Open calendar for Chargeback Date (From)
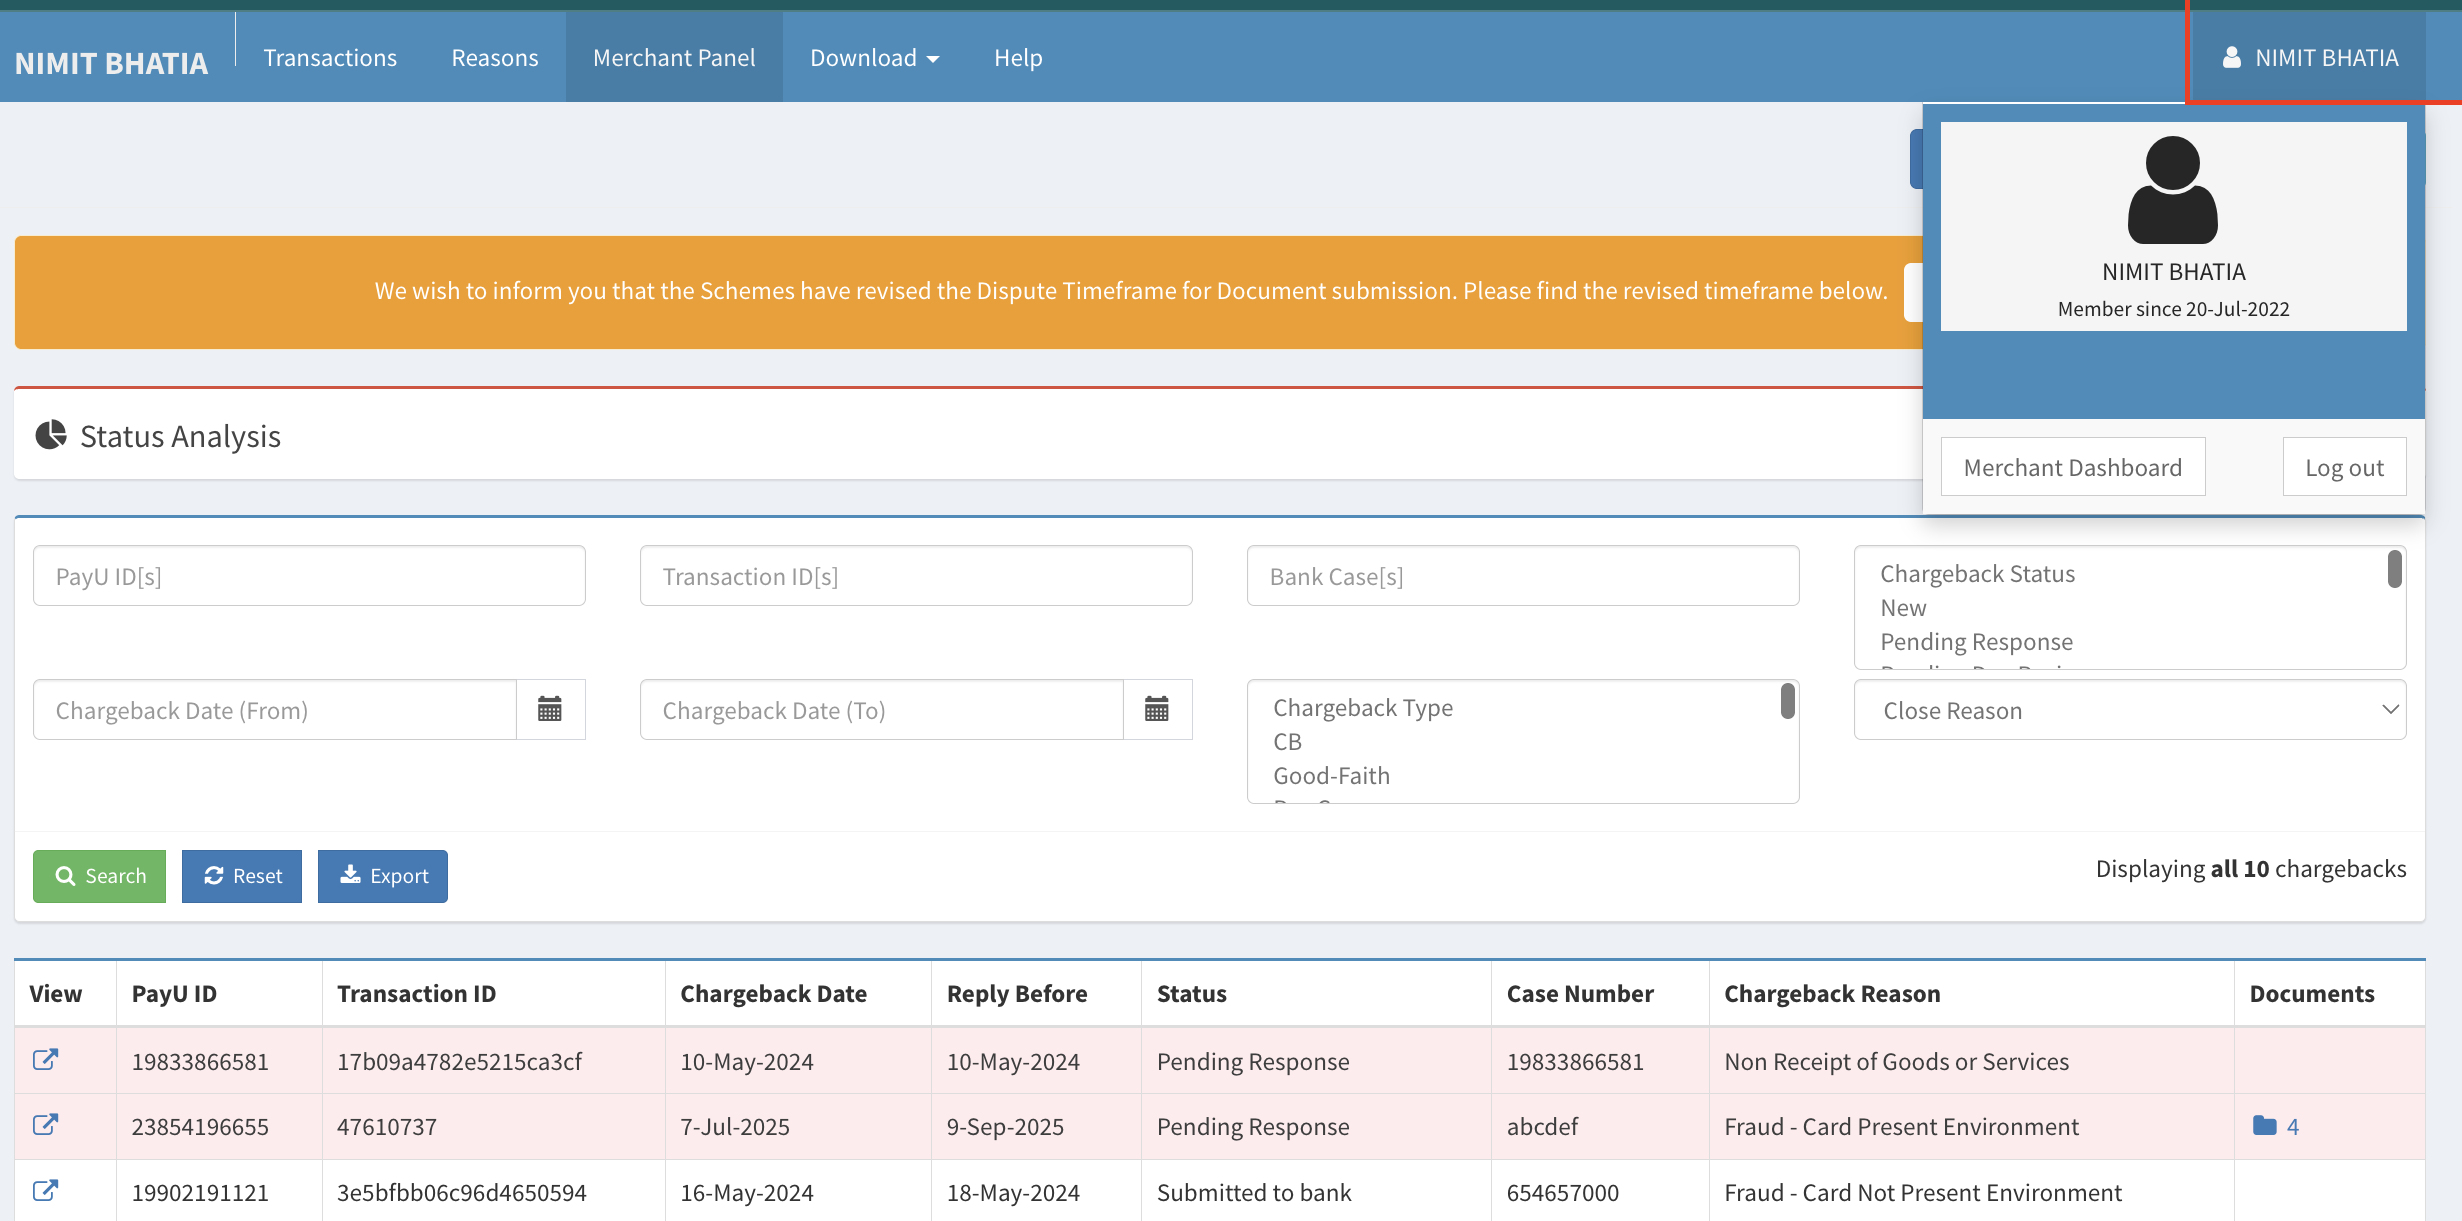The height and width of the screenshot is (1221, 2462). pyautogui.click(x=550, y=710)
